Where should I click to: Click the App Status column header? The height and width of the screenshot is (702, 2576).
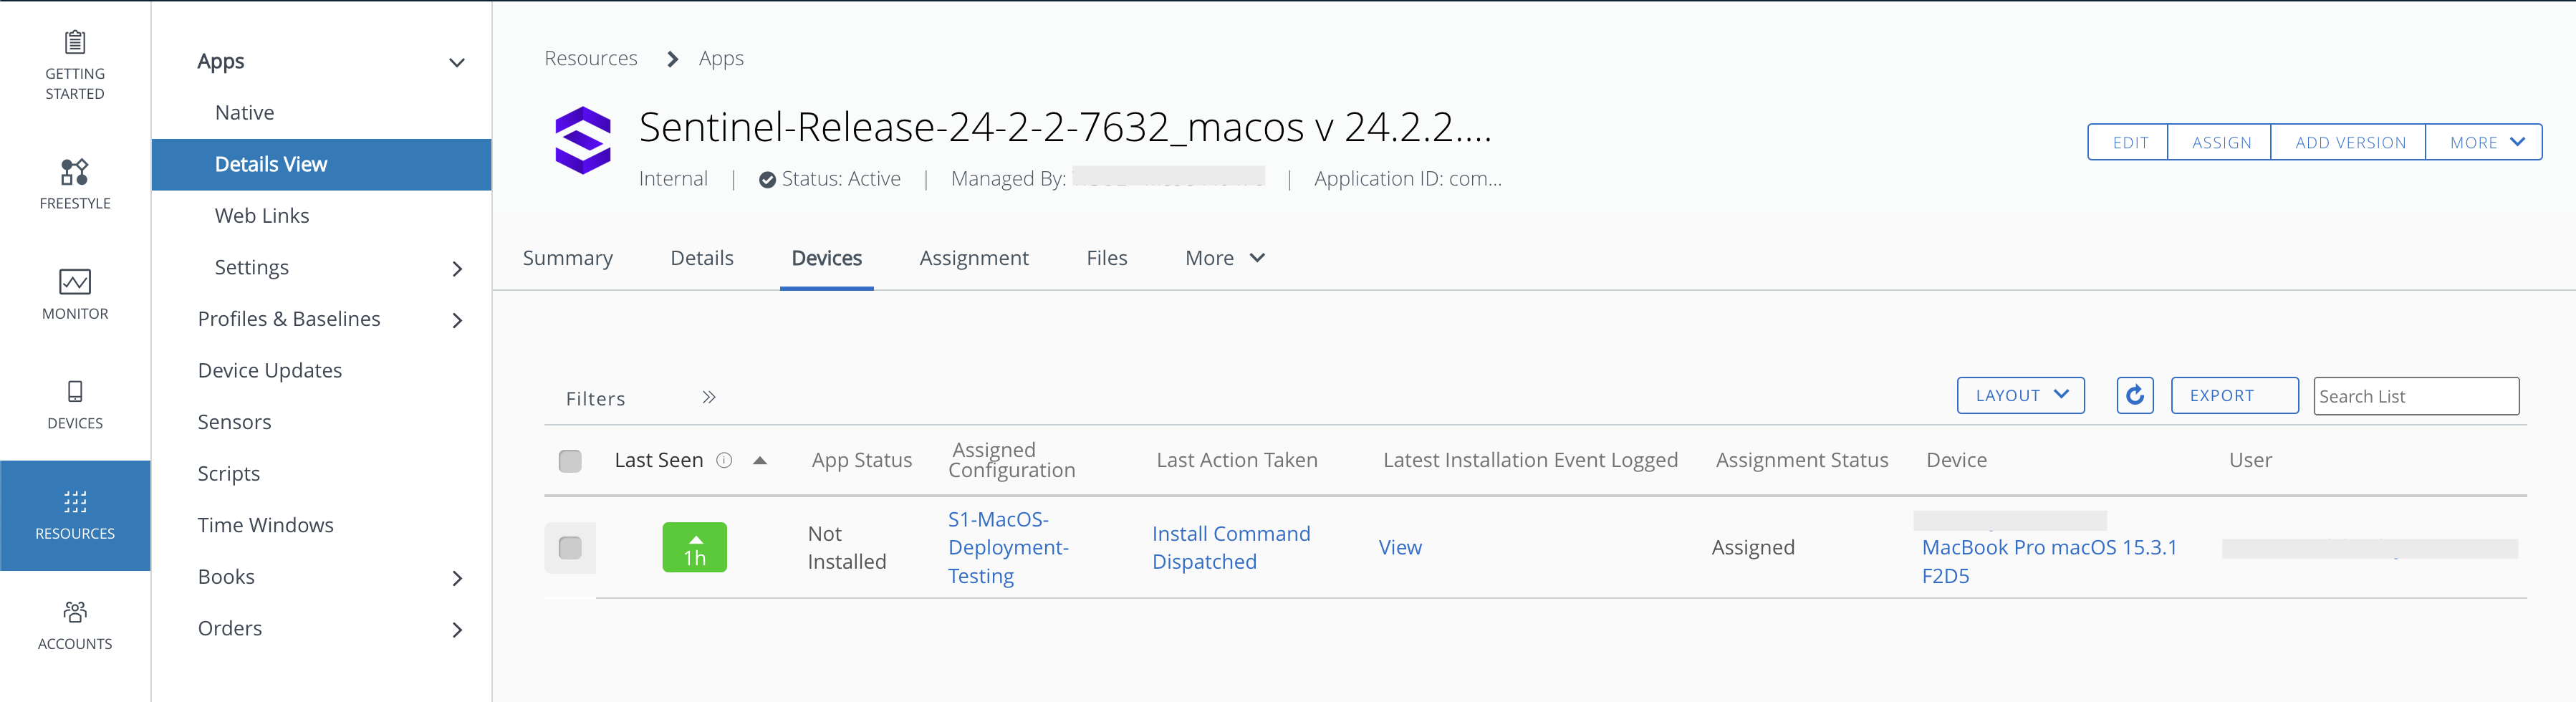click(861, 460)
